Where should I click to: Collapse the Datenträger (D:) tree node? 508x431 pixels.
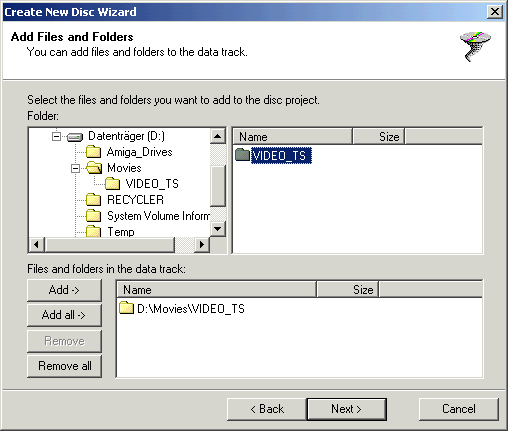click(x=57, y=136)
